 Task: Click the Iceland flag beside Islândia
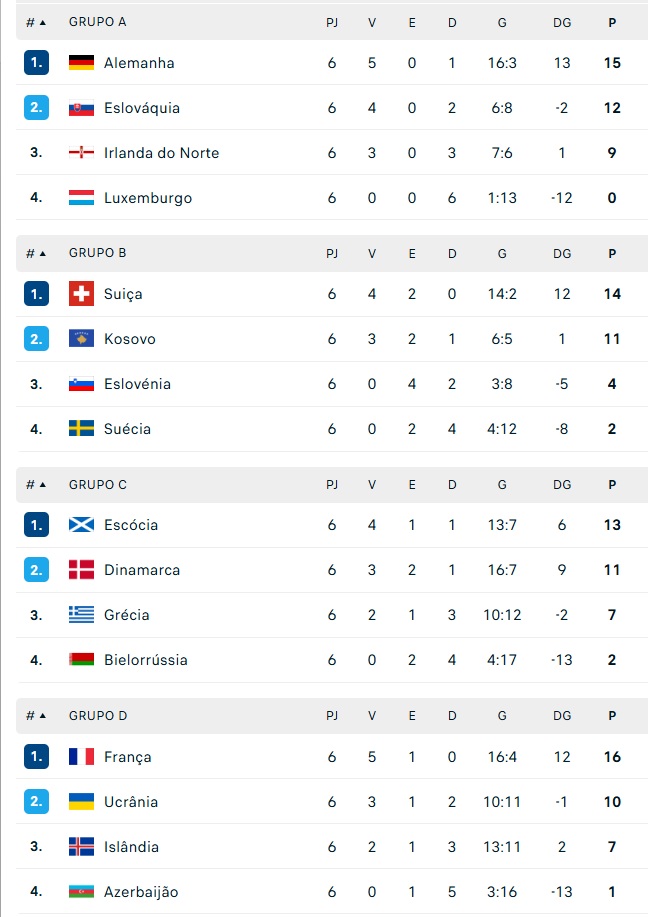point(81,847)
